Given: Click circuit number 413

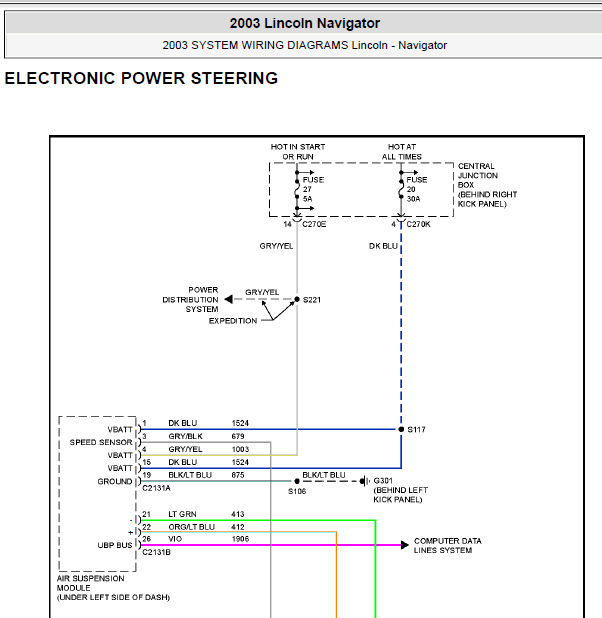Looking at the screenshot, I should (x=238, y=514).
